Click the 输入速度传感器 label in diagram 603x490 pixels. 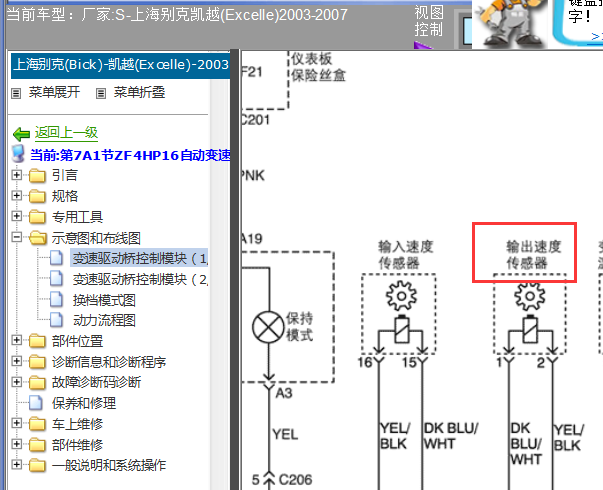click(x=405, y=255)
